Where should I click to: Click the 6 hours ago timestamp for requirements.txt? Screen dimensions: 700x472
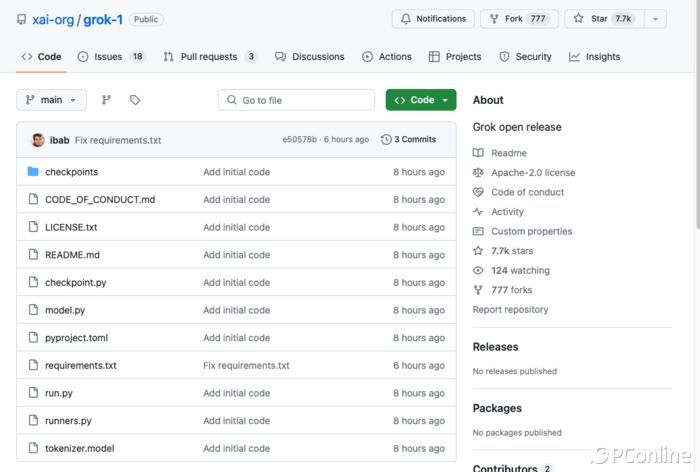point(419,366)
